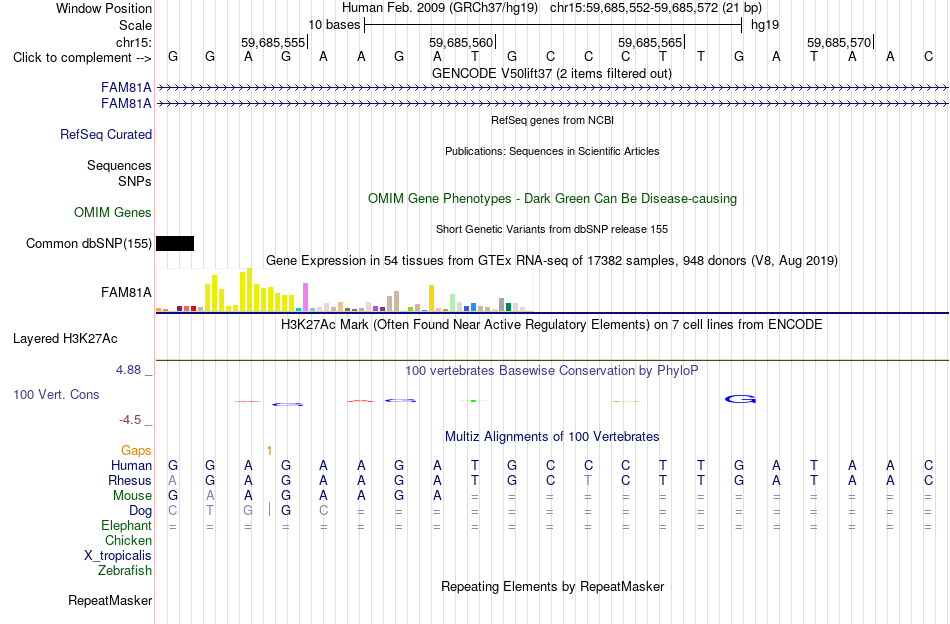This screenshot has width=950, height=624.
Task: Select the Human alignment row label
Action: (x=131, y=465)
